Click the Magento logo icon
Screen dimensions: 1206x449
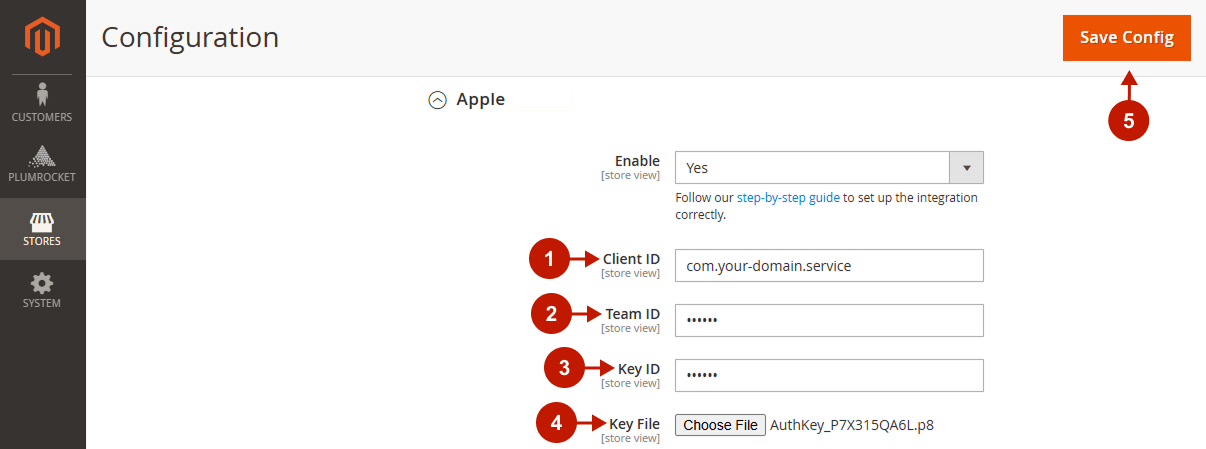click(42, 37)
